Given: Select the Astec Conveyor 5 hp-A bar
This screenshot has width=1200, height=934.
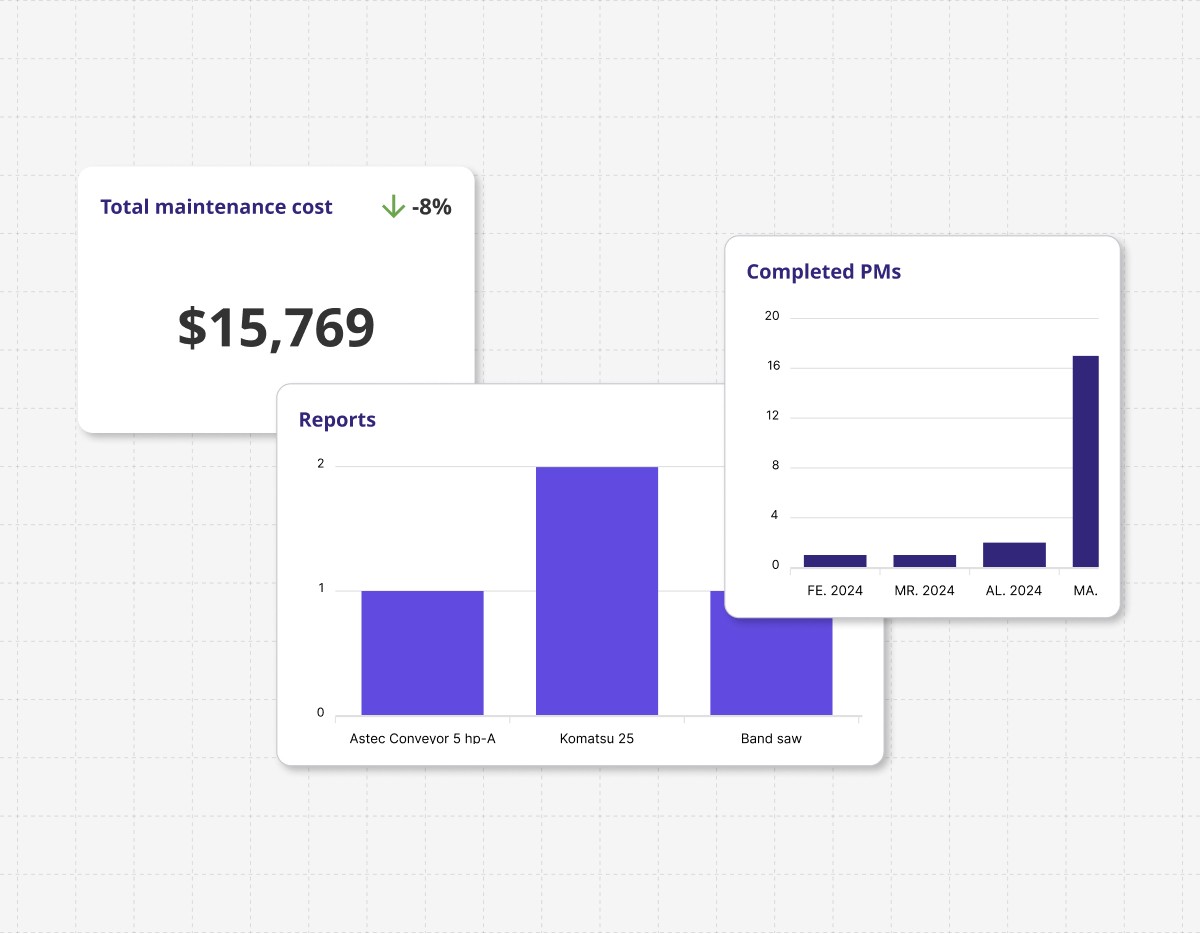Looking at the screenshot, I should click(422, 650).
